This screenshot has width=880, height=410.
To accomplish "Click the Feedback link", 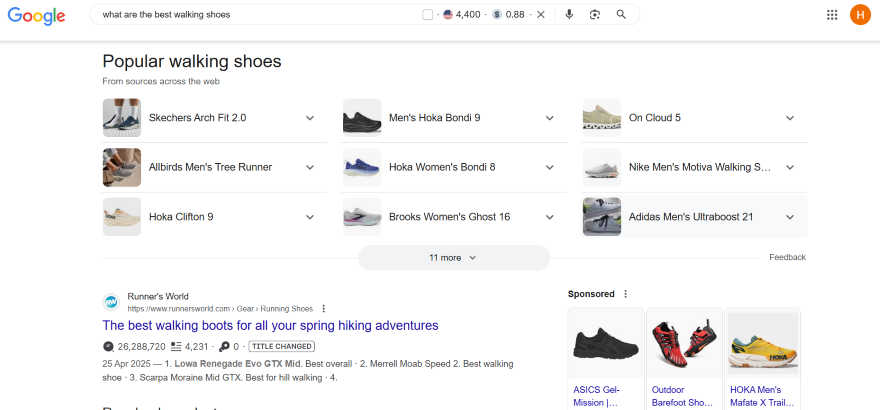I will [787, 257].
